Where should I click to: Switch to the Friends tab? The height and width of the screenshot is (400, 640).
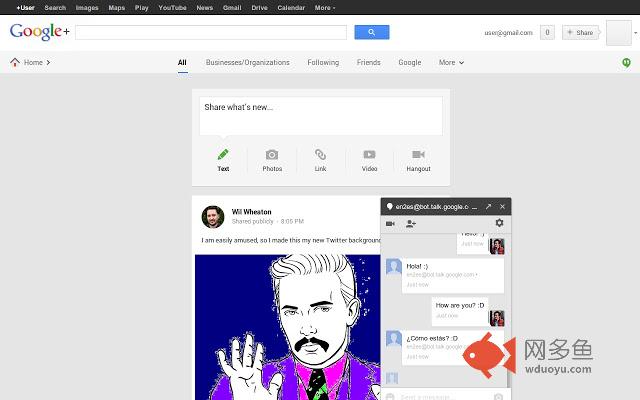coord(368,62)
